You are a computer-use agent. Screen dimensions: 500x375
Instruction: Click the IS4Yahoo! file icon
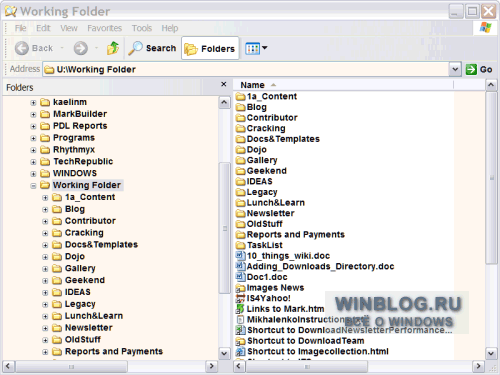[240, 298]
